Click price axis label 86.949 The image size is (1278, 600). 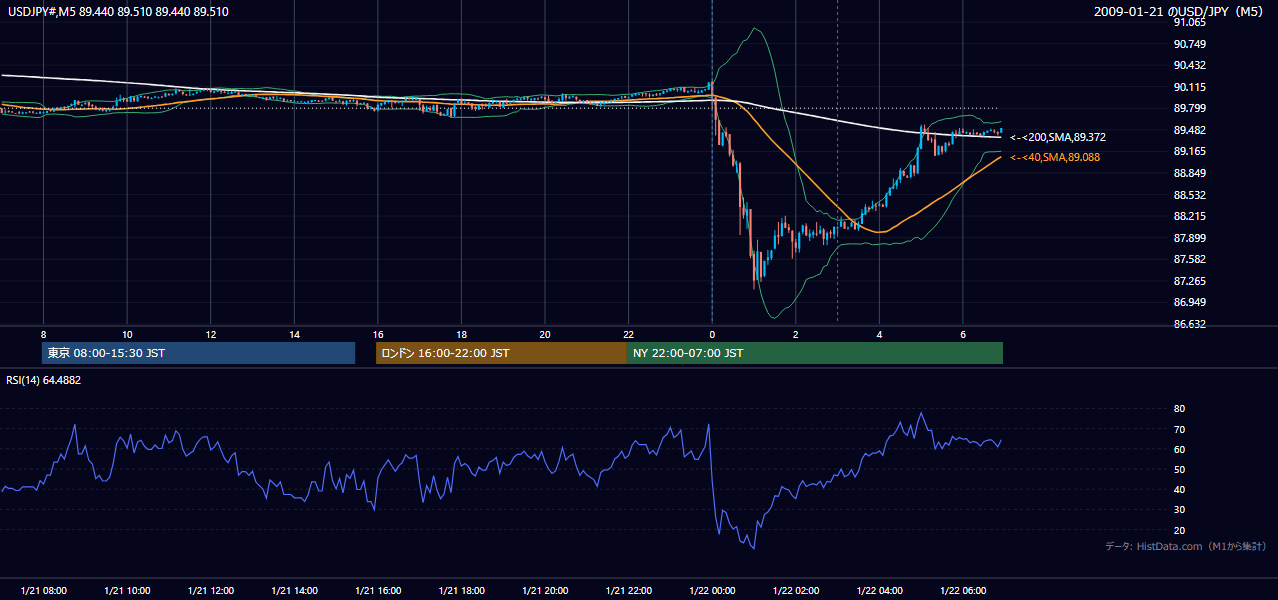(1191, 302)
